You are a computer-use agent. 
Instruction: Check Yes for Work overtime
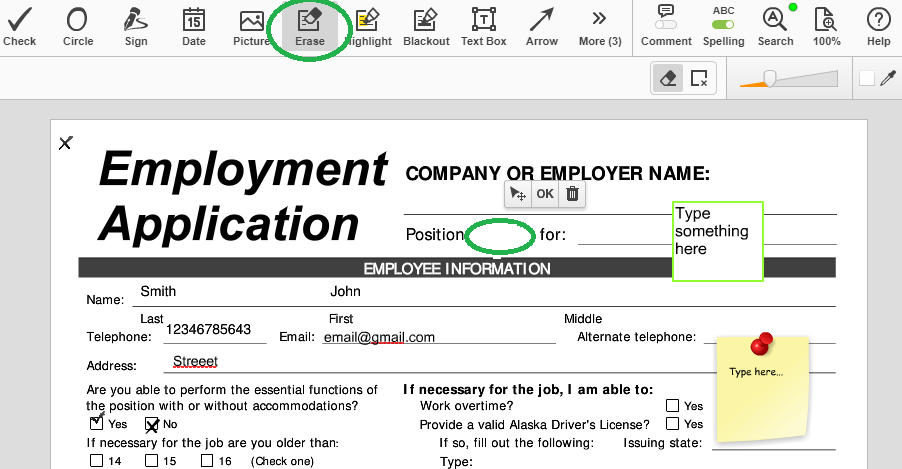672,405
